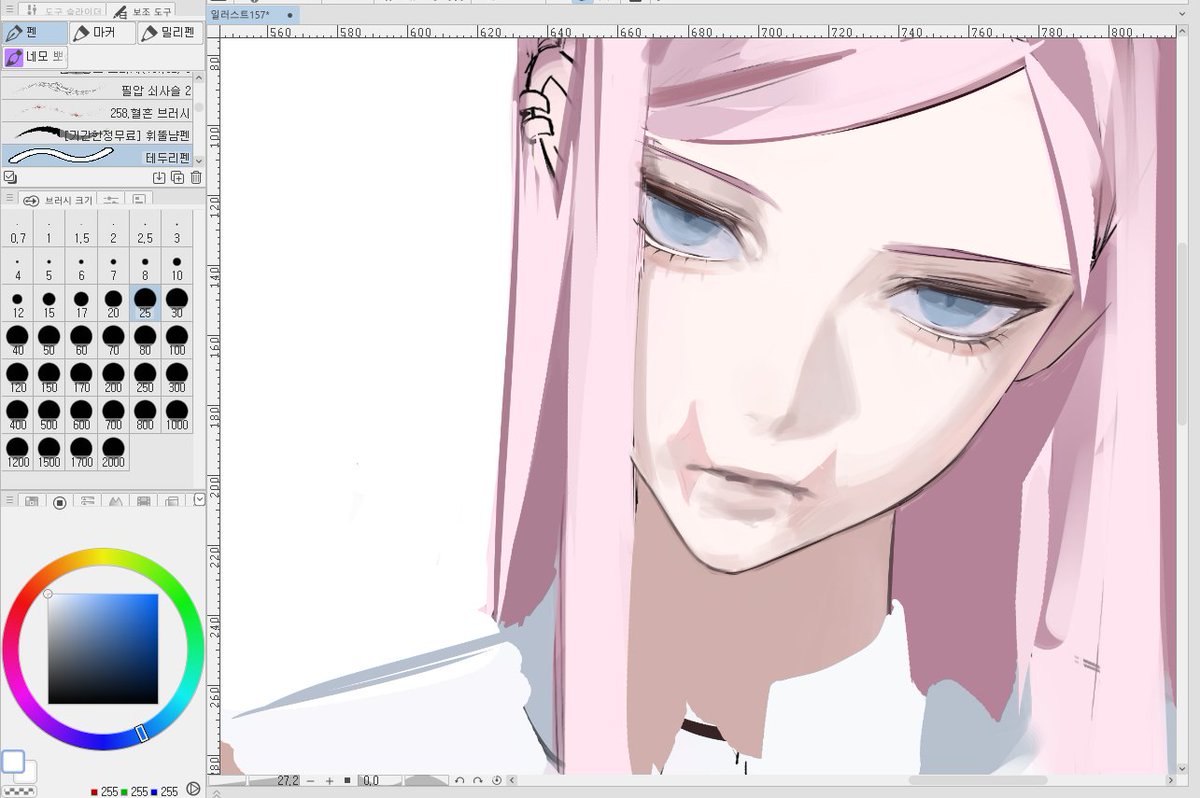1200x798 pixels.
Task: Click inside the blue saturation/value square
Action: [x=103, y=649]
